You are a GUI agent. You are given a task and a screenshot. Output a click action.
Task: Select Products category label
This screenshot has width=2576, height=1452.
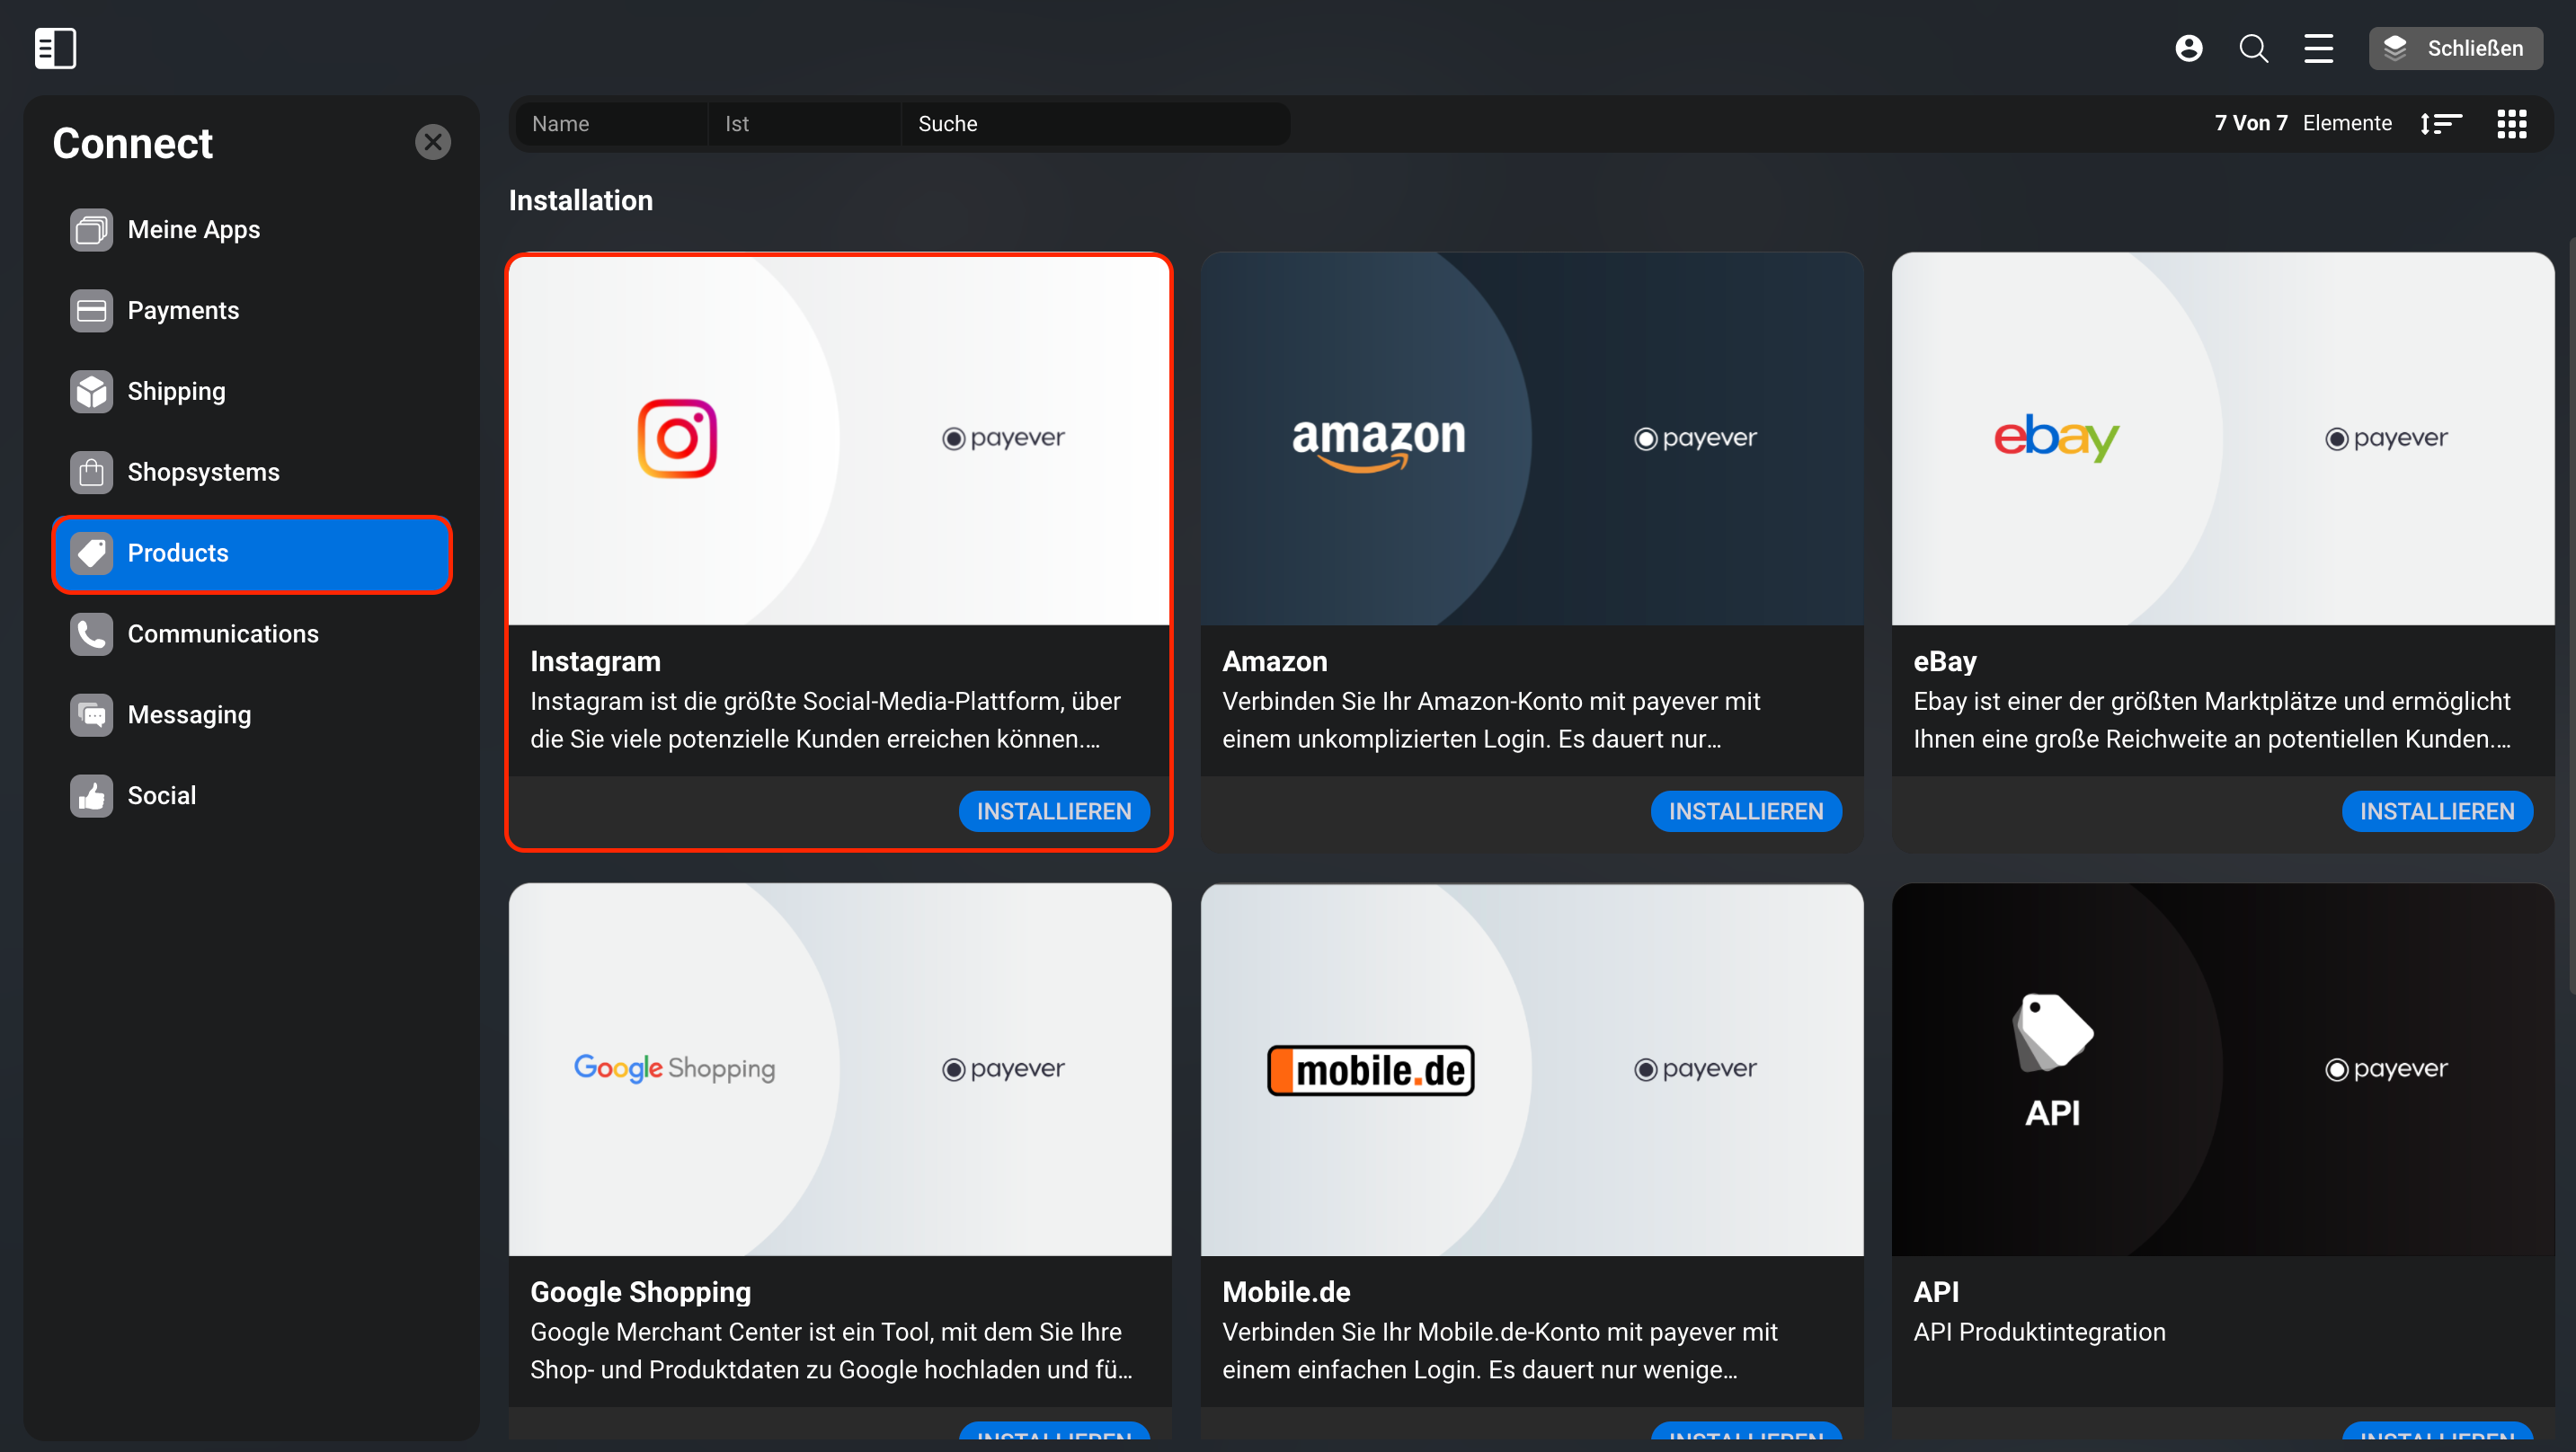(178, 553)
